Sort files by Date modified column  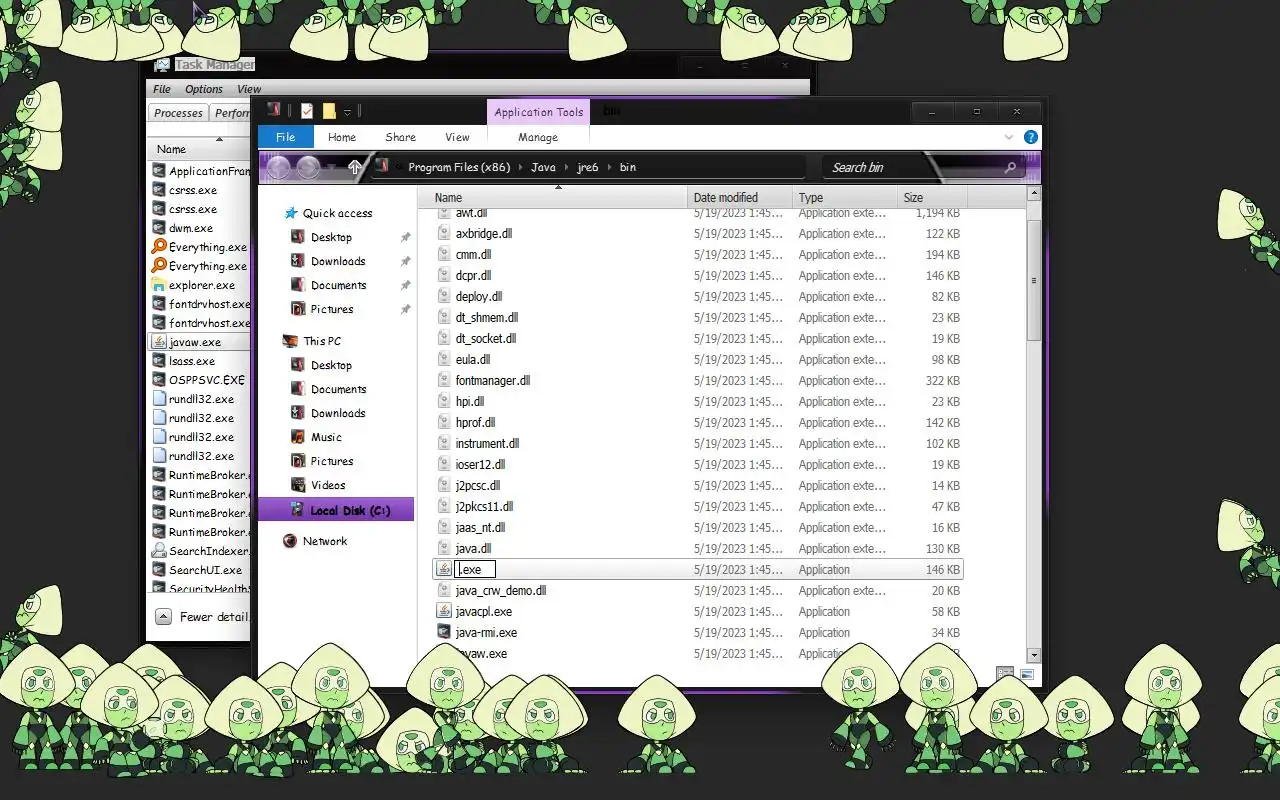(741, 197)
